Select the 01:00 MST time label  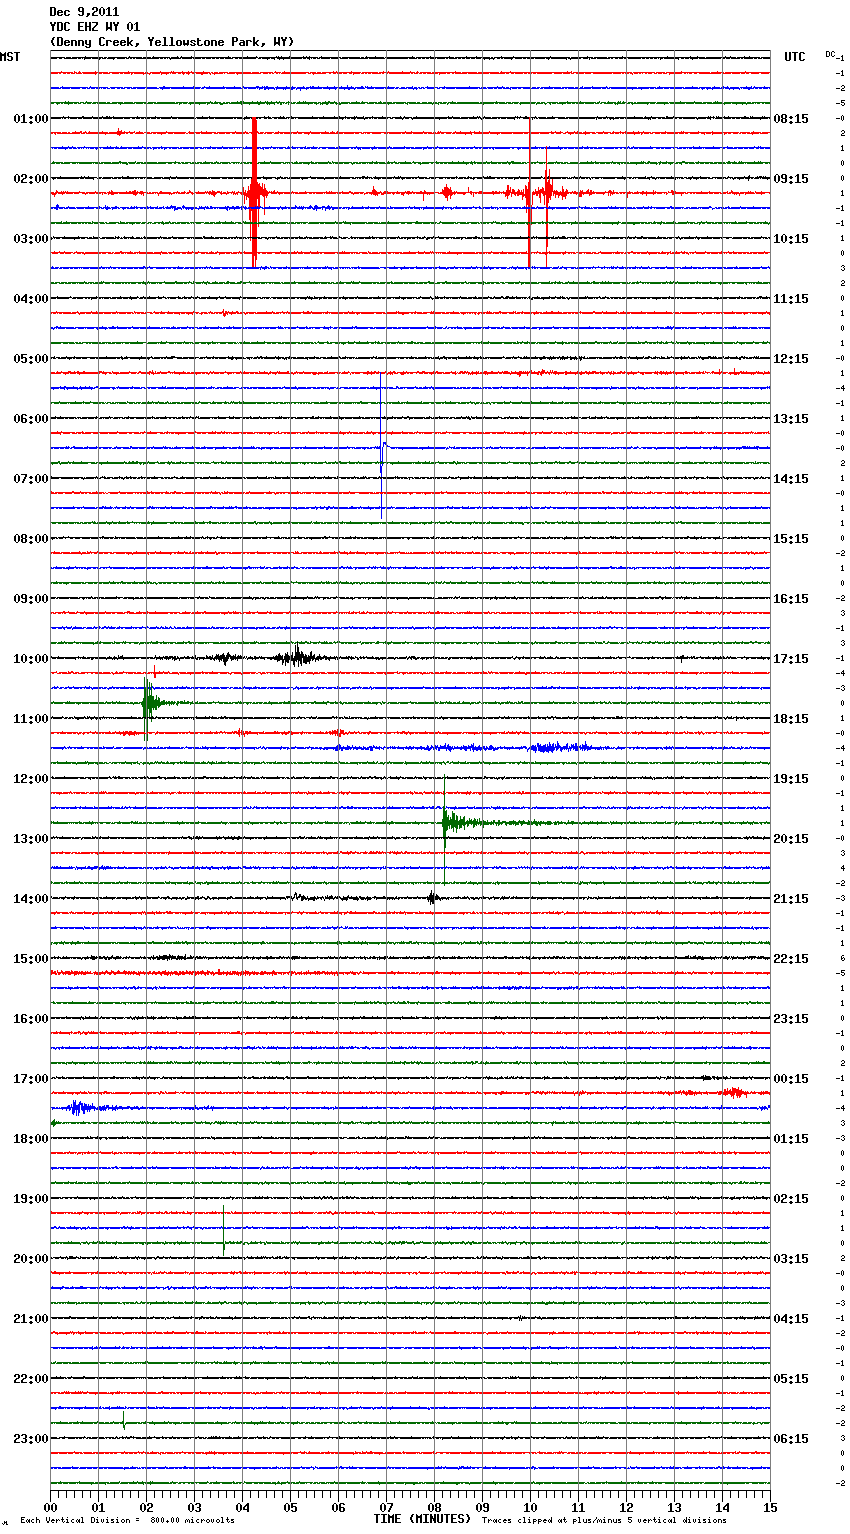(x=31, y=119)
